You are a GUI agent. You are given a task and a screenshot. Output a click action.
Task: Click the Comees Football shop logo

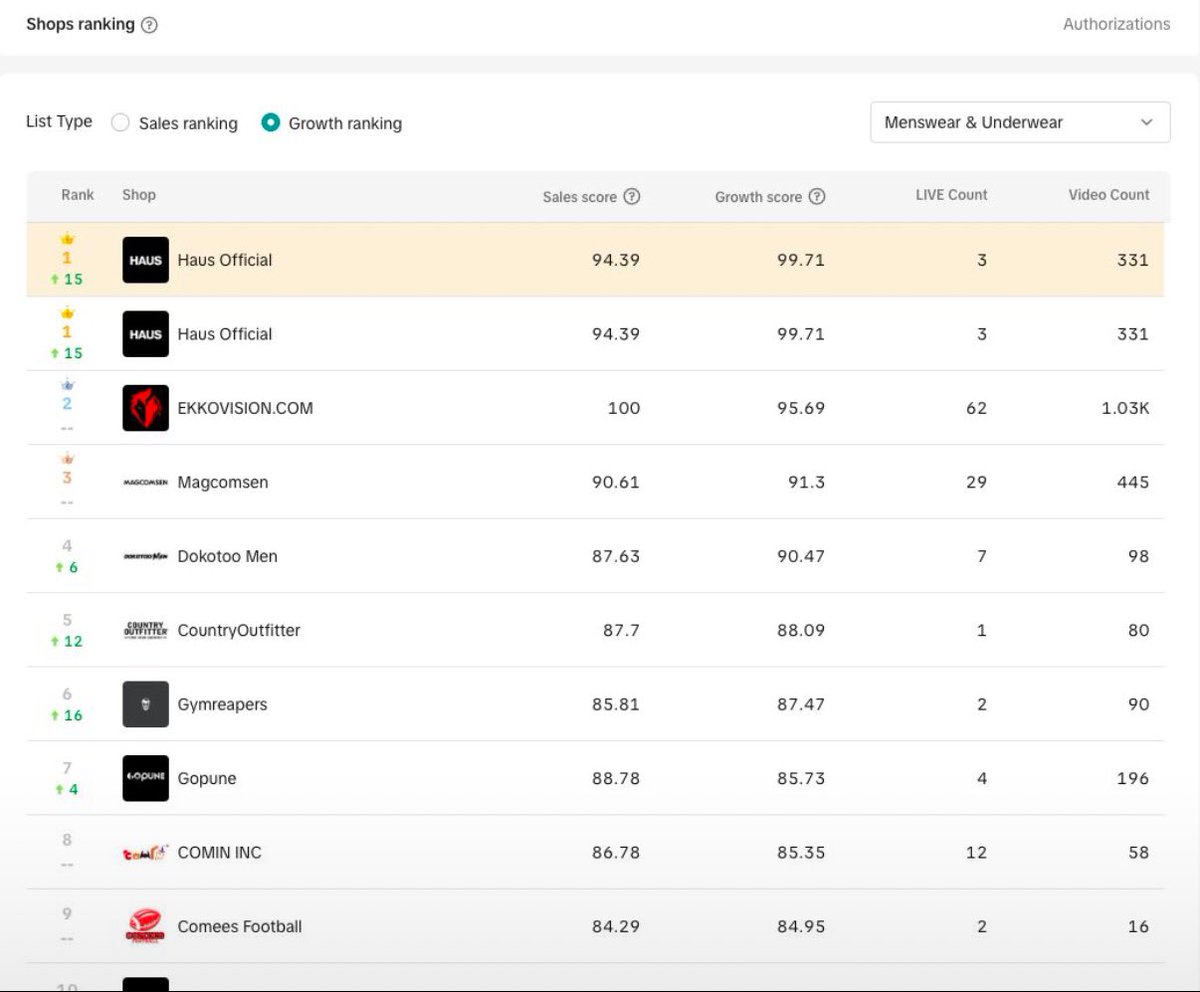tap(146, 926)
